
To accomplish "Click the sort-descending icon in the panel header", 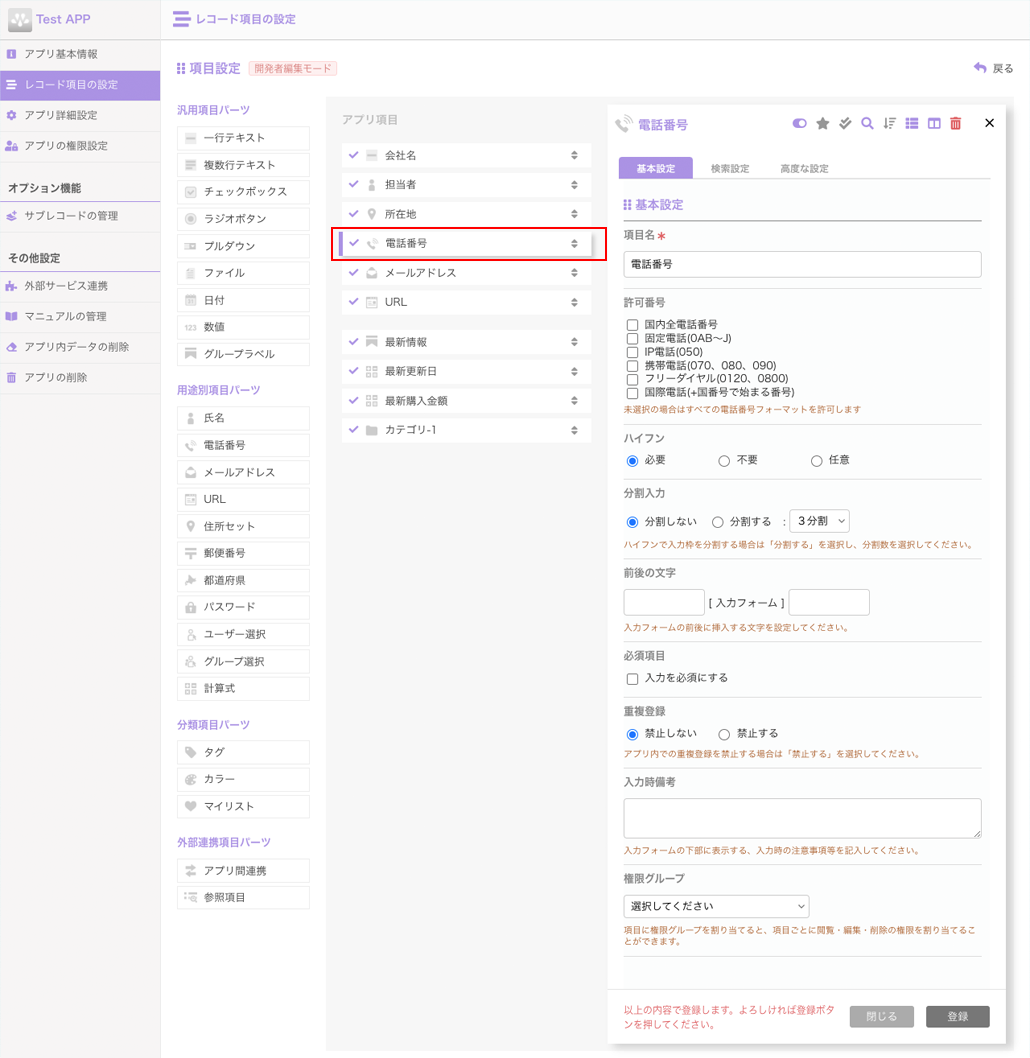I will (890, 123).
